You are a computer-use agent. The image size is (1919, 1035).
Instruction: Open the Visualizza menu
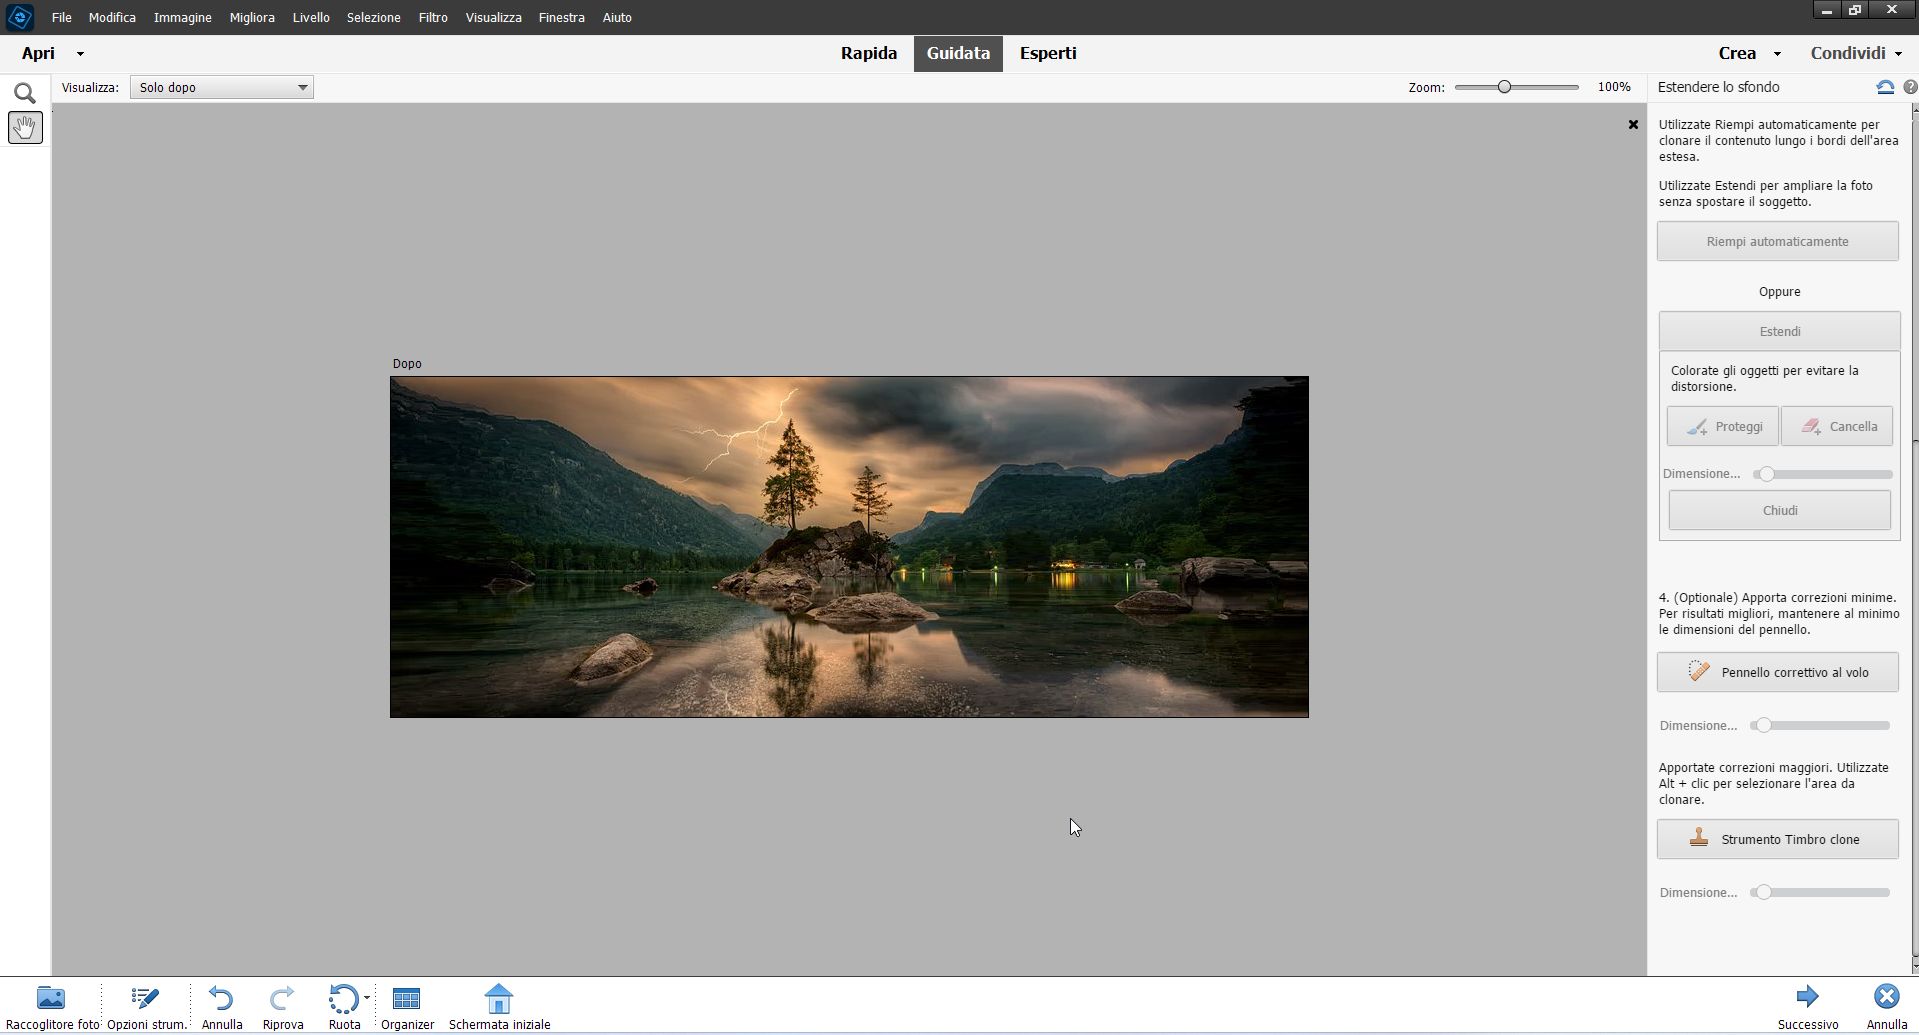point(494,17)
